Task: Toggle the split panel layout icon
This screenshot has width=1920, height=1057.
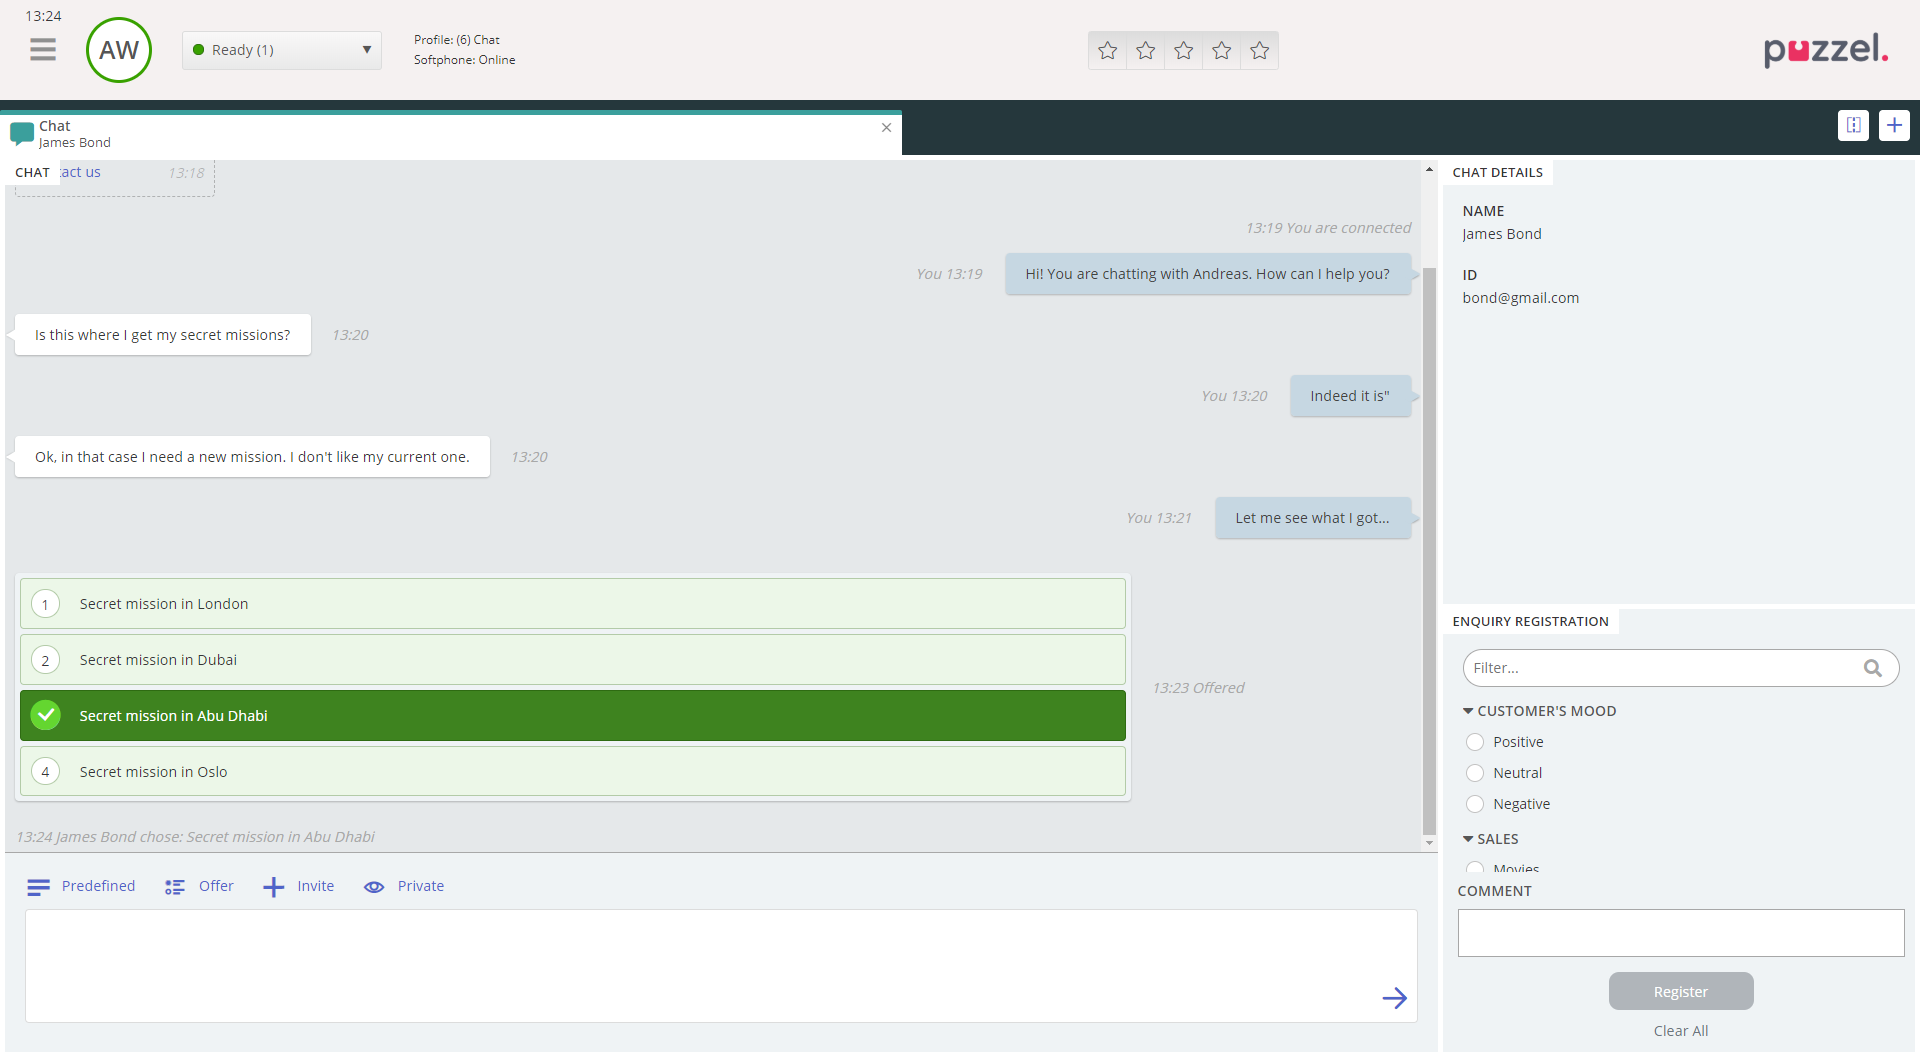Action: point(1853,125)
